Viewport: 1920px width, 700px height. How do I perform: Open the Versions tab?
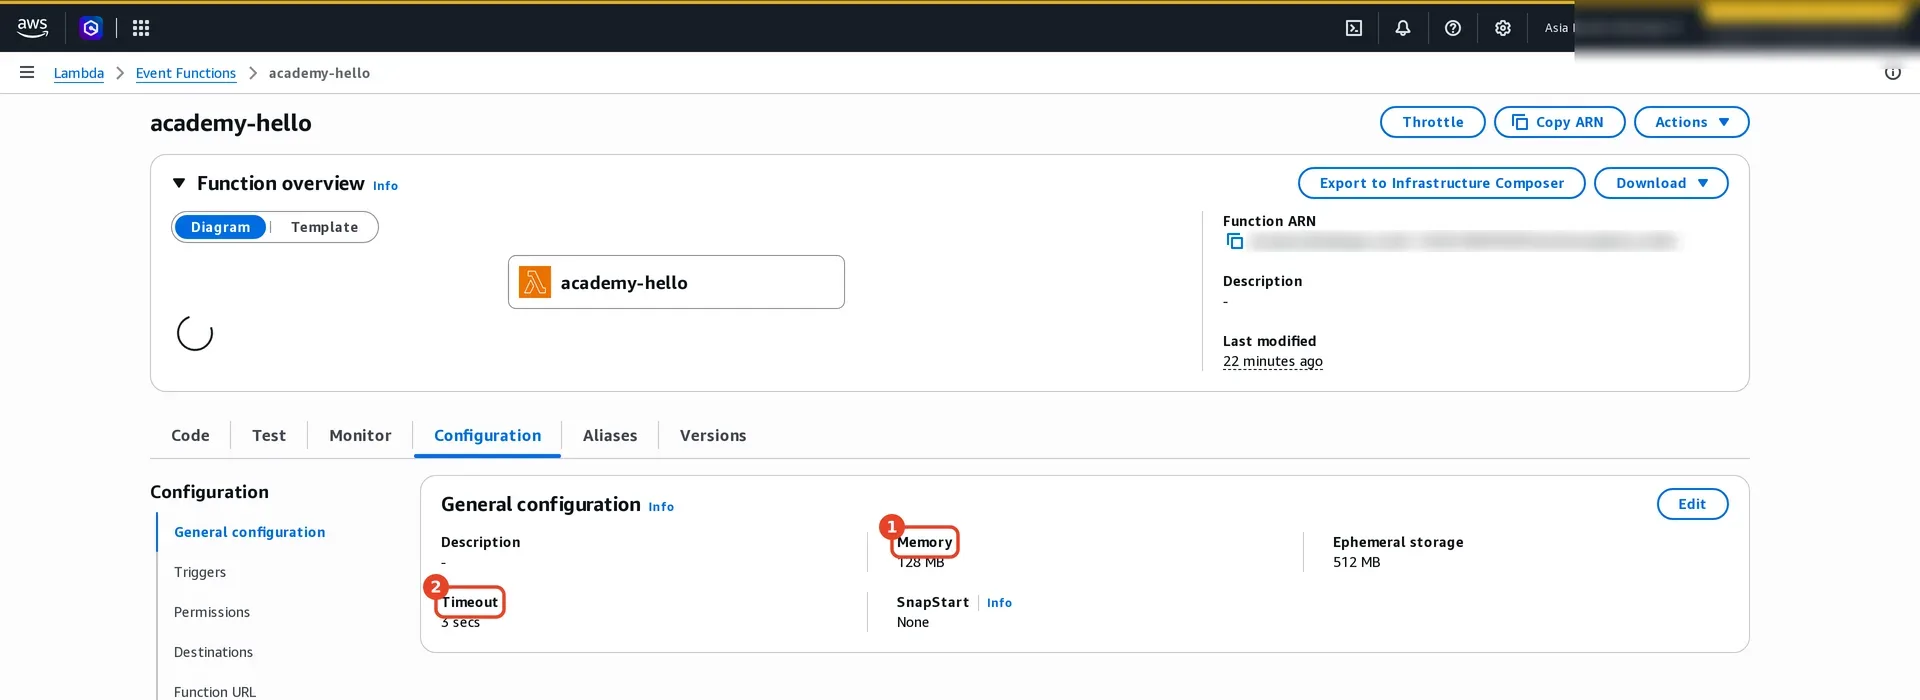pos(713,435)
